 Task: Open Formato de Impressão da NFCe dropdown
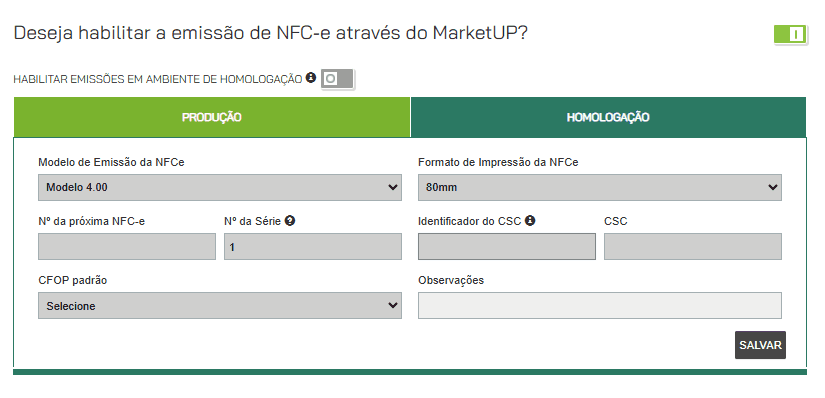[x=600, y=187]
